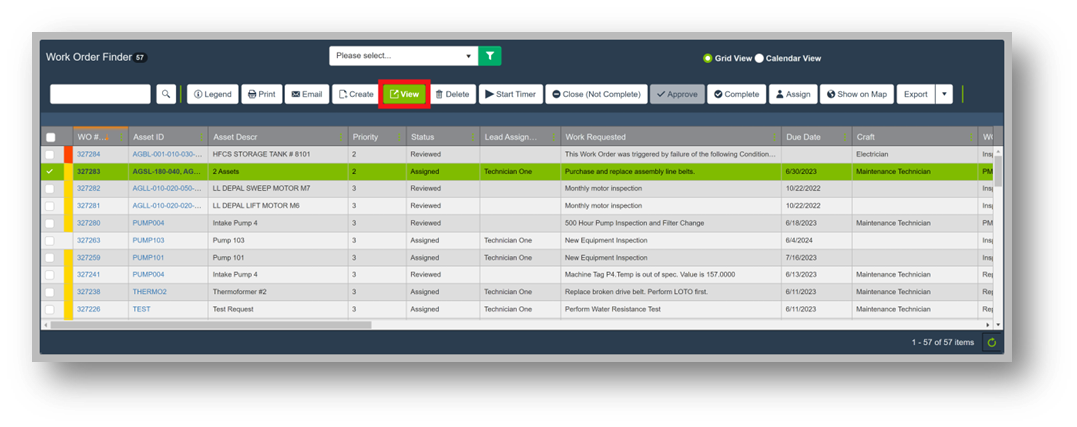The width and height of the screenshot is (1077, 427).
Task: Open the Priority column header menu
Action: [x=399, y=137]
